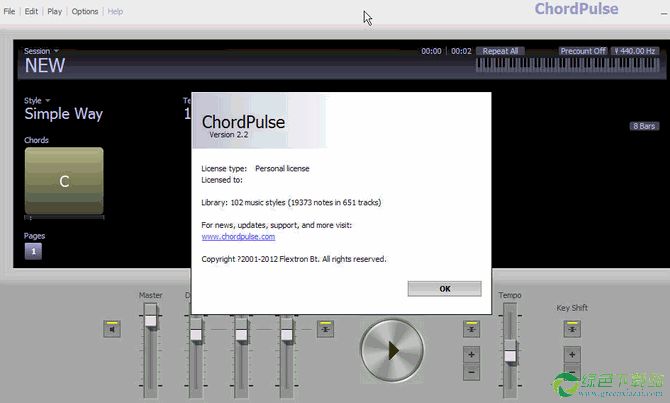670x403 pixels.
Task: Open the File menu
Action: pos(9,12)
